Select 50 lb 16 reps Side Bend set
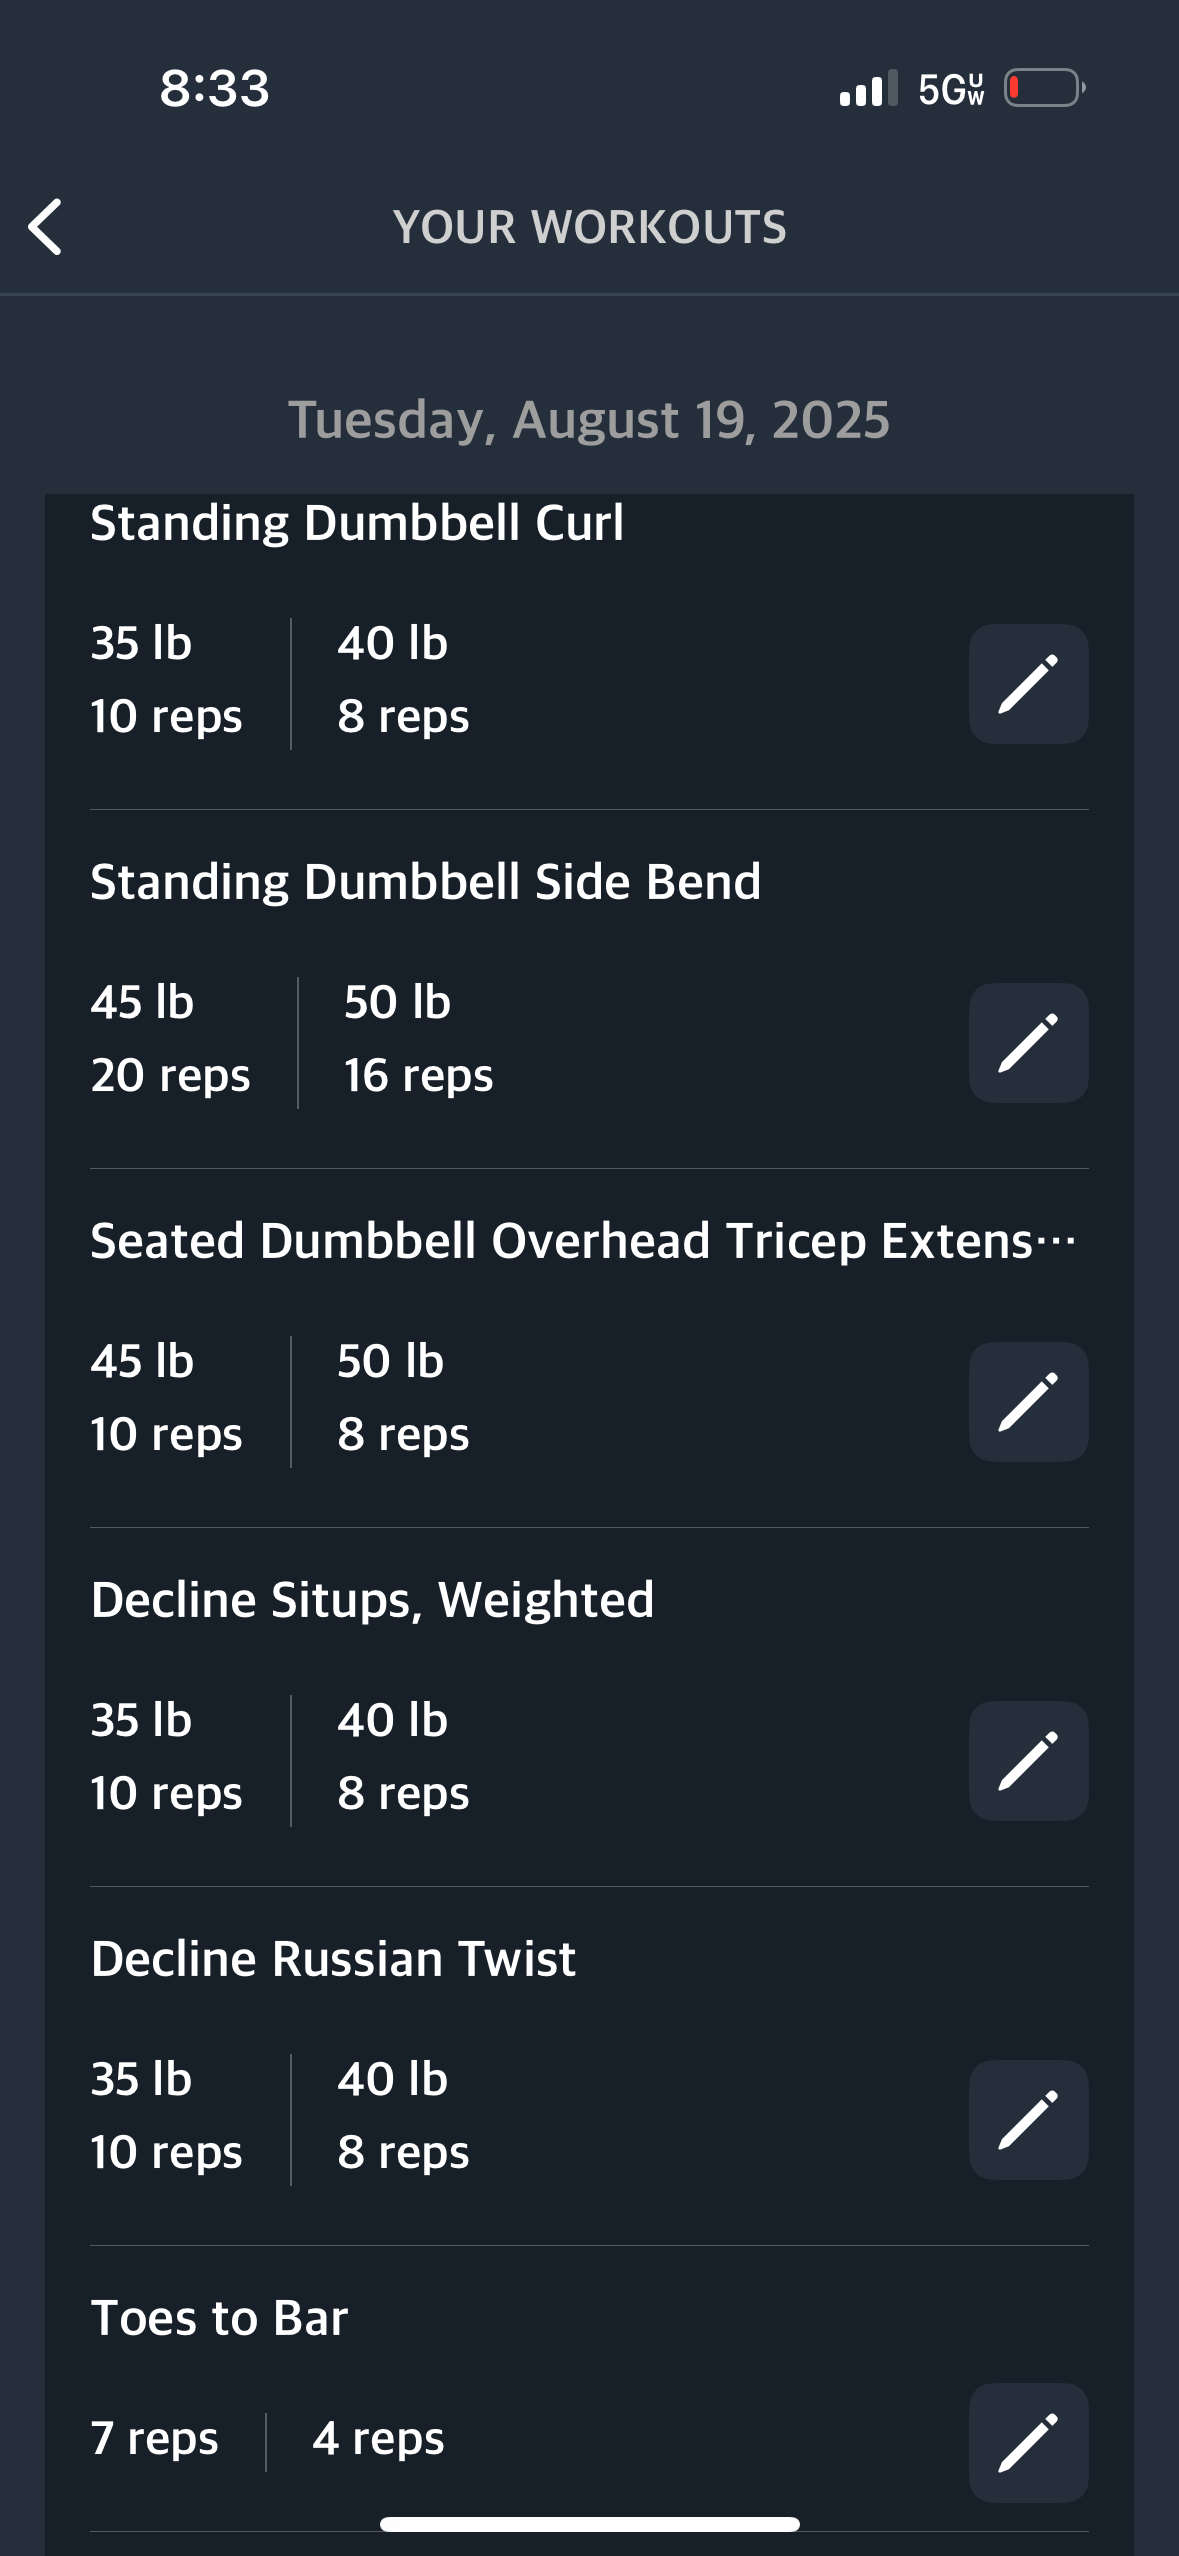Viewport: 1179px width, 2556px height. (x=418, y=1039)
